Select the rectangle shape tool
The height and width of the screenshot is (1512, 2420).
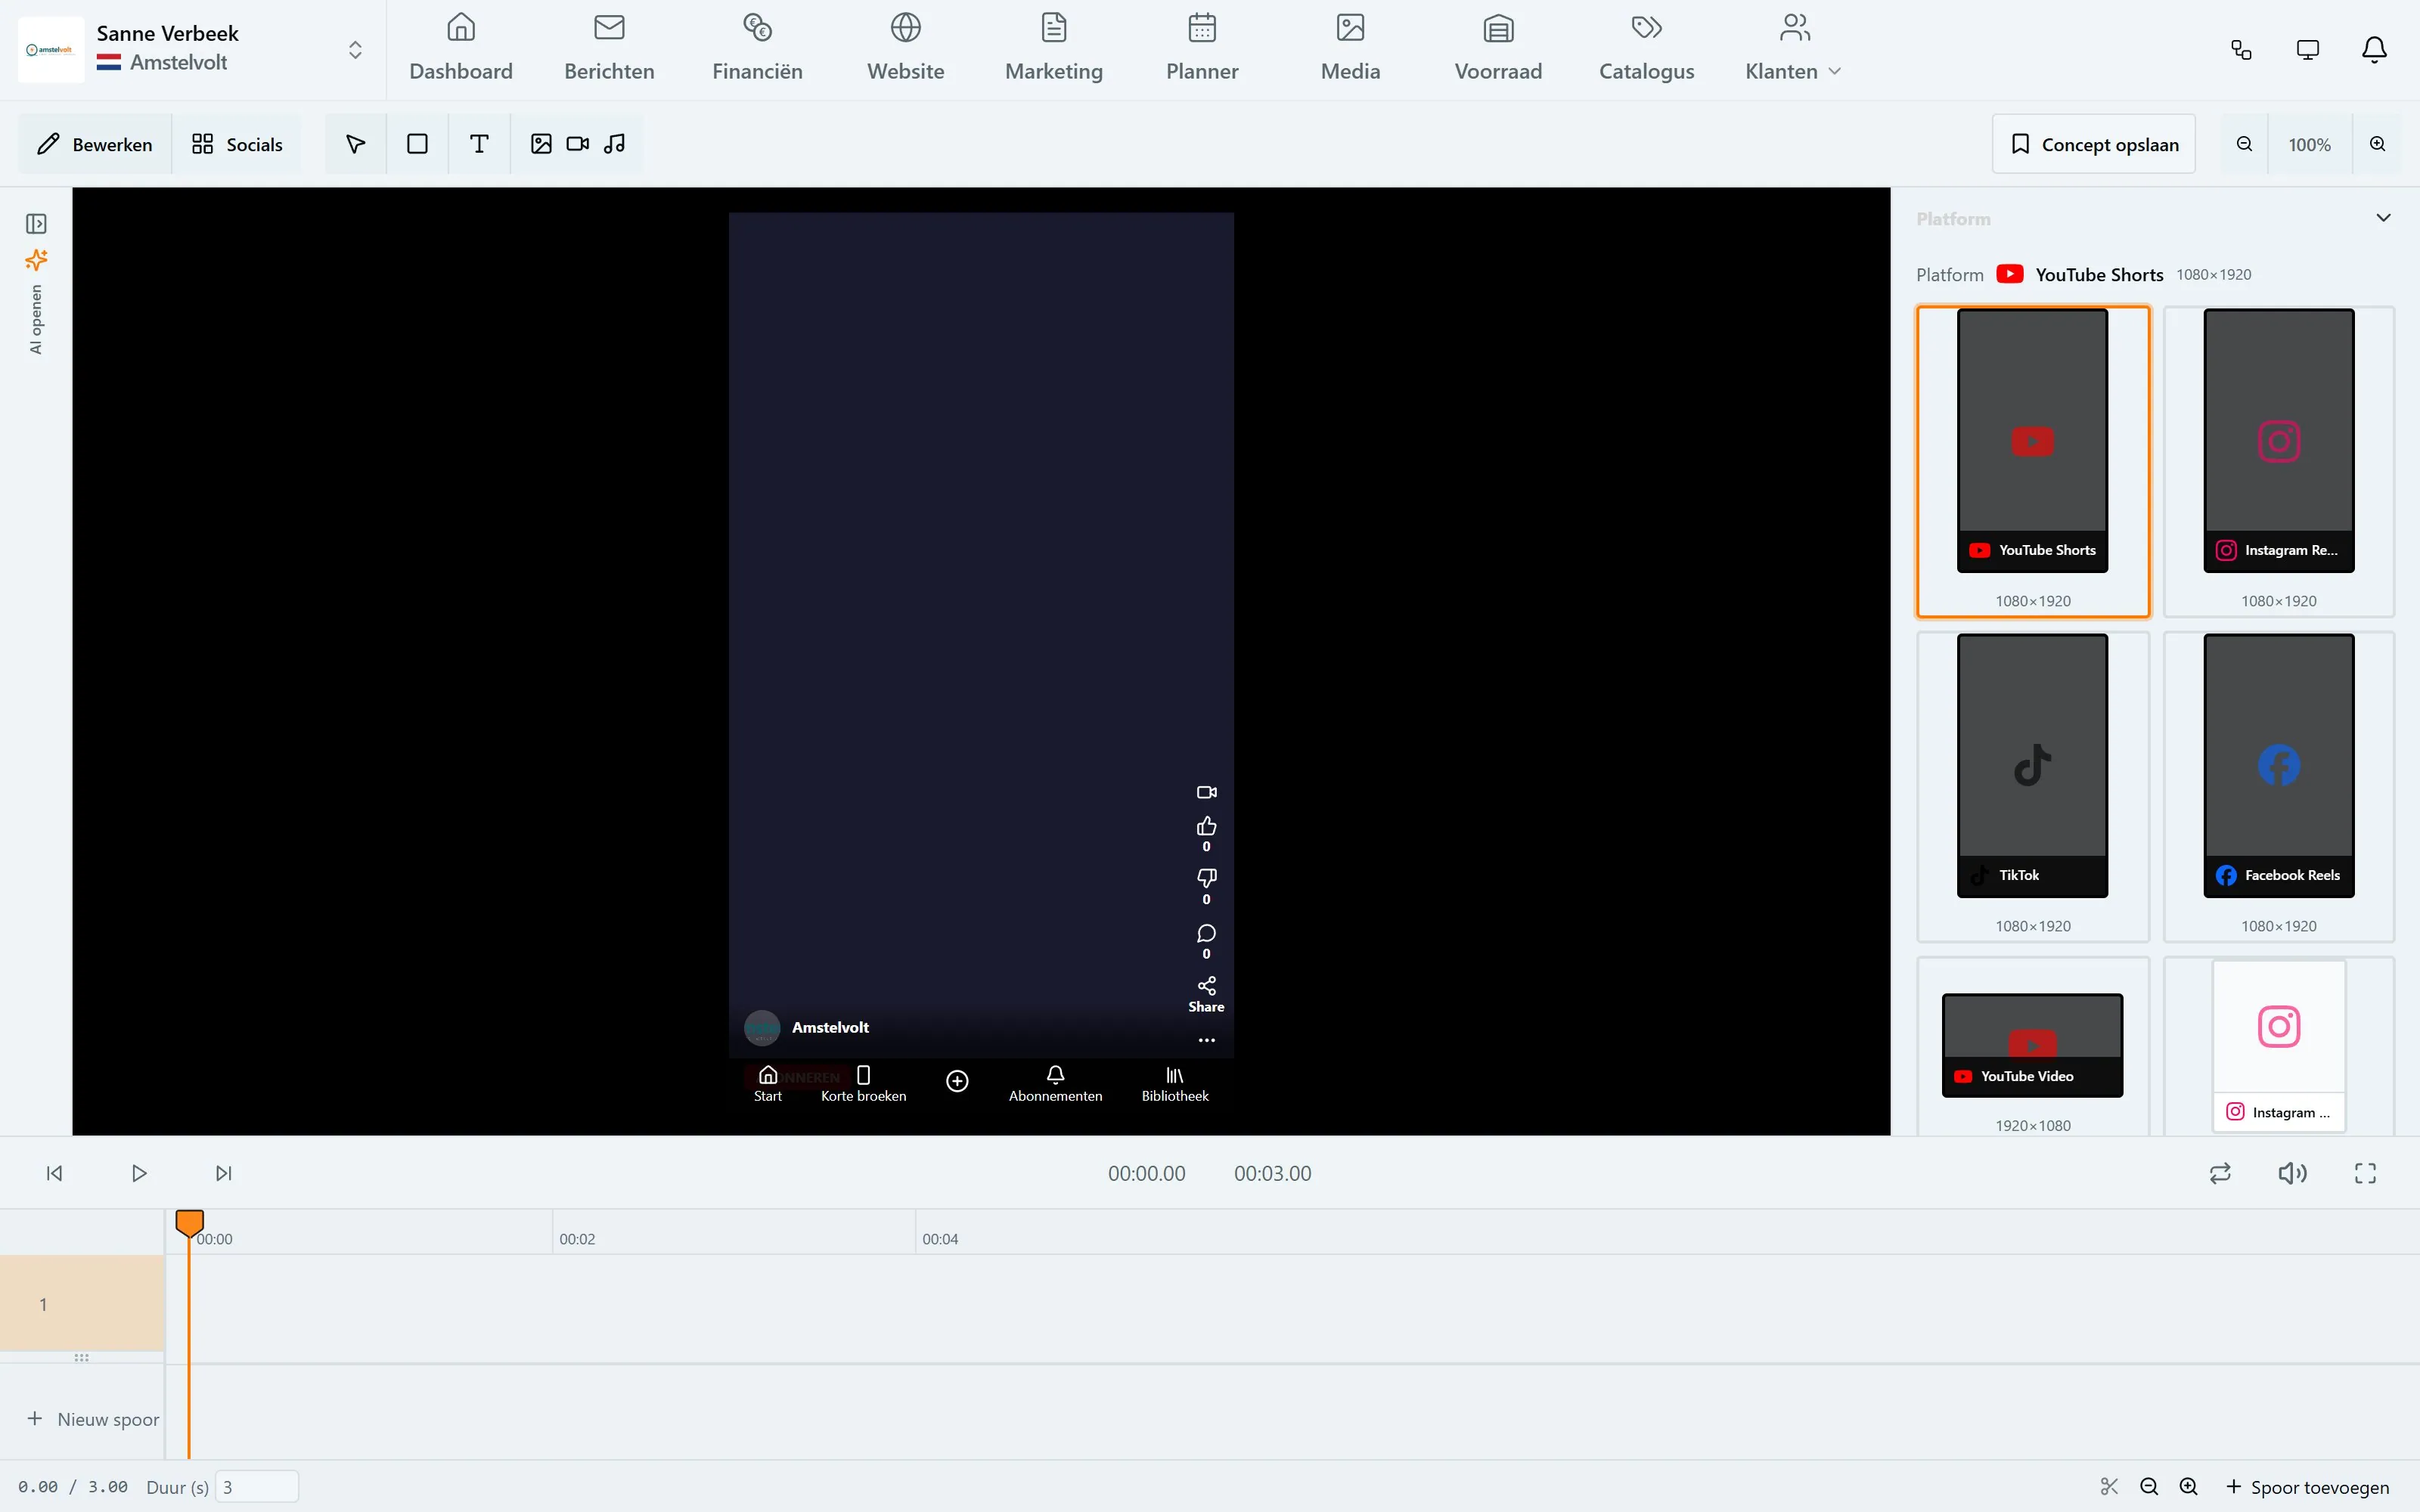pyautogui.click(x=418, y=144)
